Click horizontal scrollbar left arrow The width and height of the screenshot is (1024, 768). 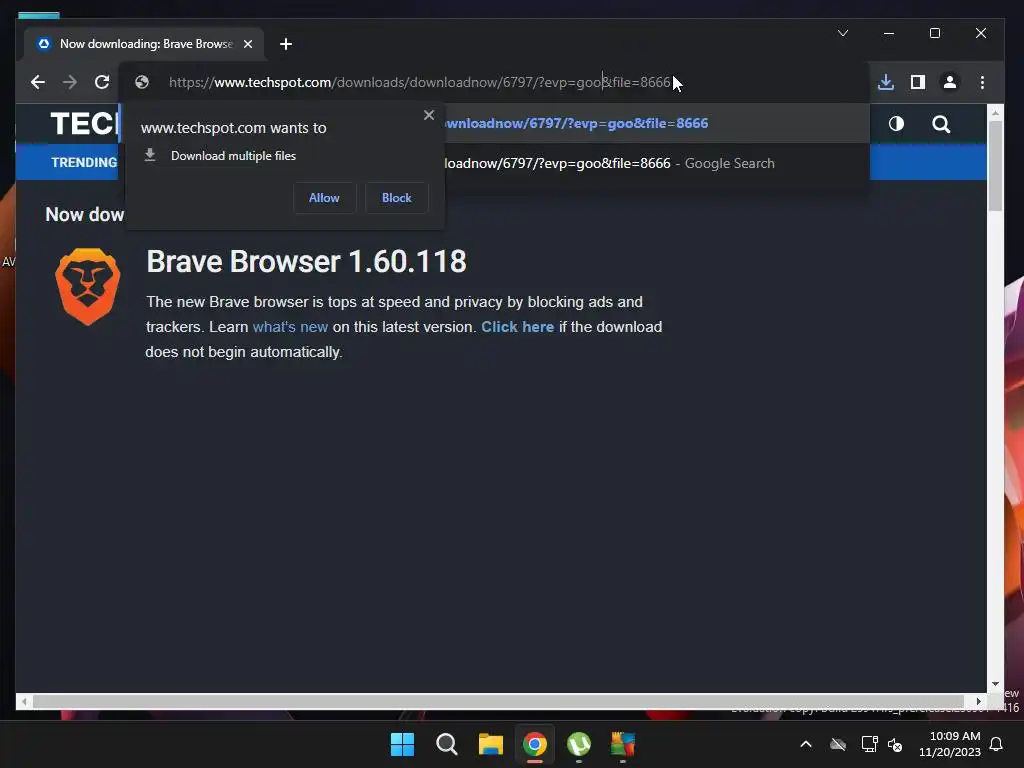point(24,701)
